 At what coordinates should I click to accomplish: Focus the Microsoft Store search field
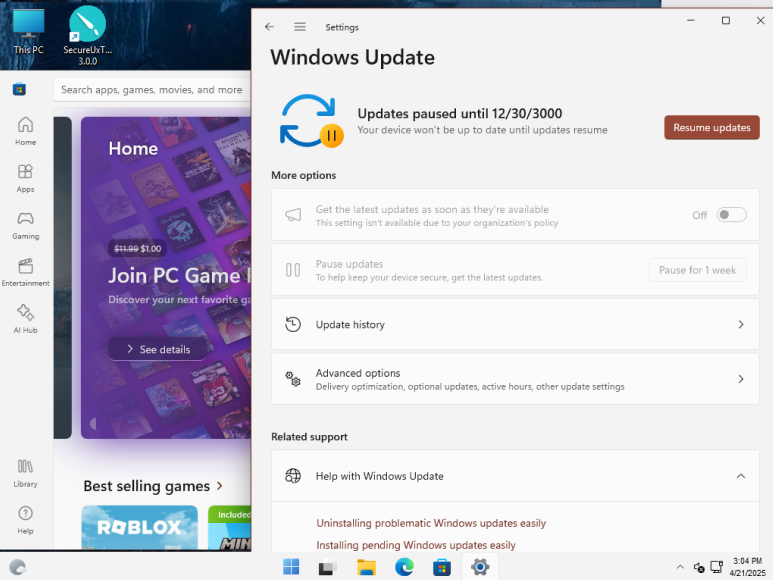[152, 90]
